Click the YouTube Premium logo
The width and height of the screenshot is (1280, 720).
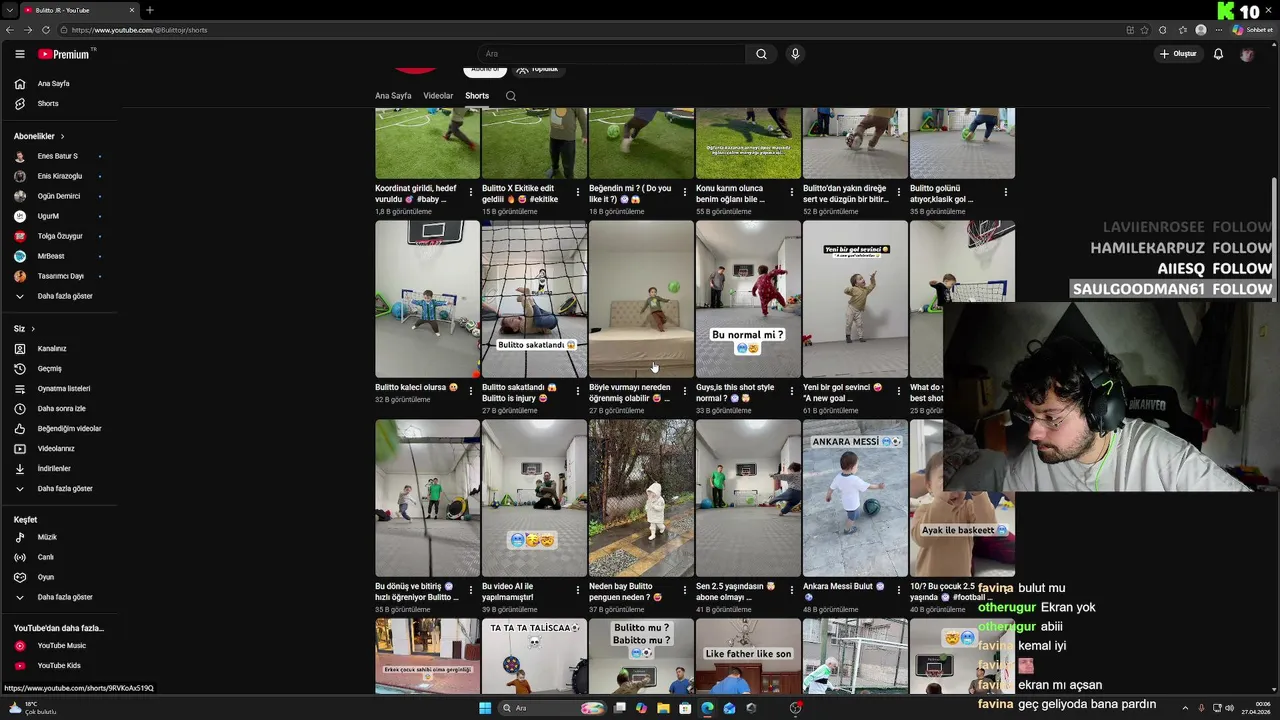(66, 54)
